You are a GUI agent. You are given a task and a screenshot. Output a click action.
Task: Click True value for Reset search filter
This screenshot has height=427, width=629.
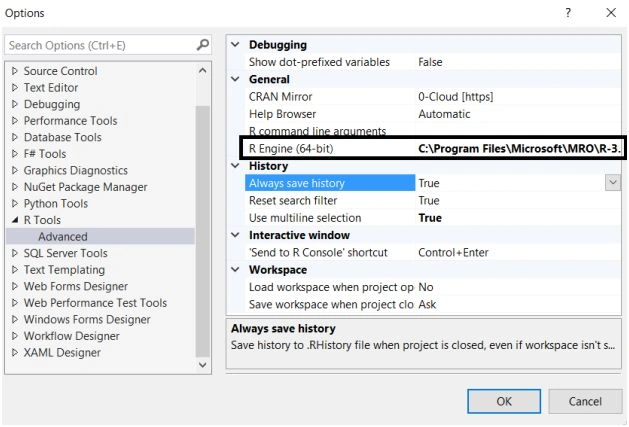pyautogui.click(x=428, y=200)
